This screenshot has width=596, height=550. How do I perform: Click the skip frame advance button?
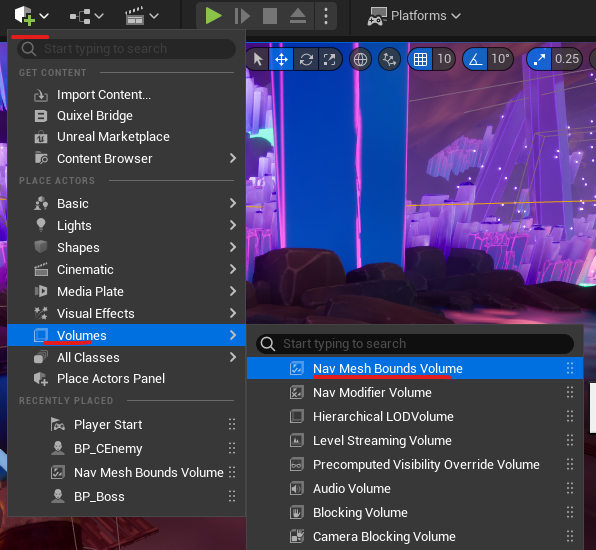click(242, 16)
